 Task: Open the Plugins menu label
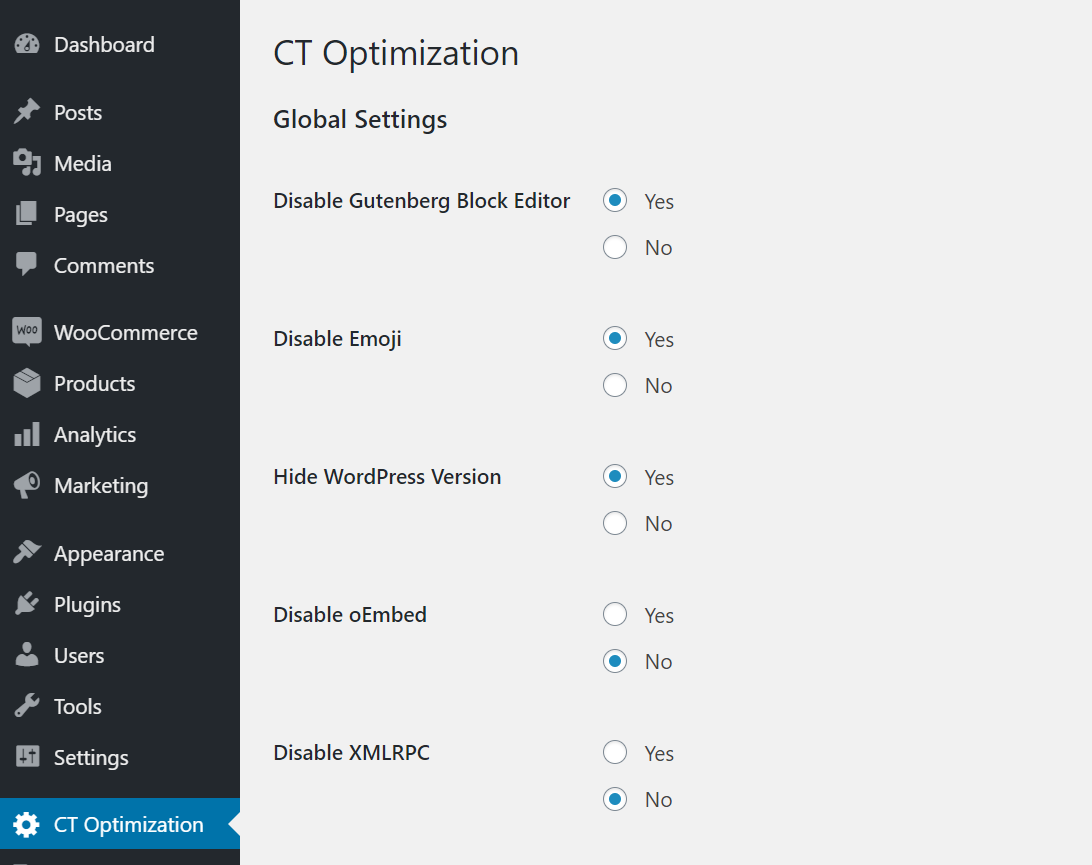pos(87,605)
